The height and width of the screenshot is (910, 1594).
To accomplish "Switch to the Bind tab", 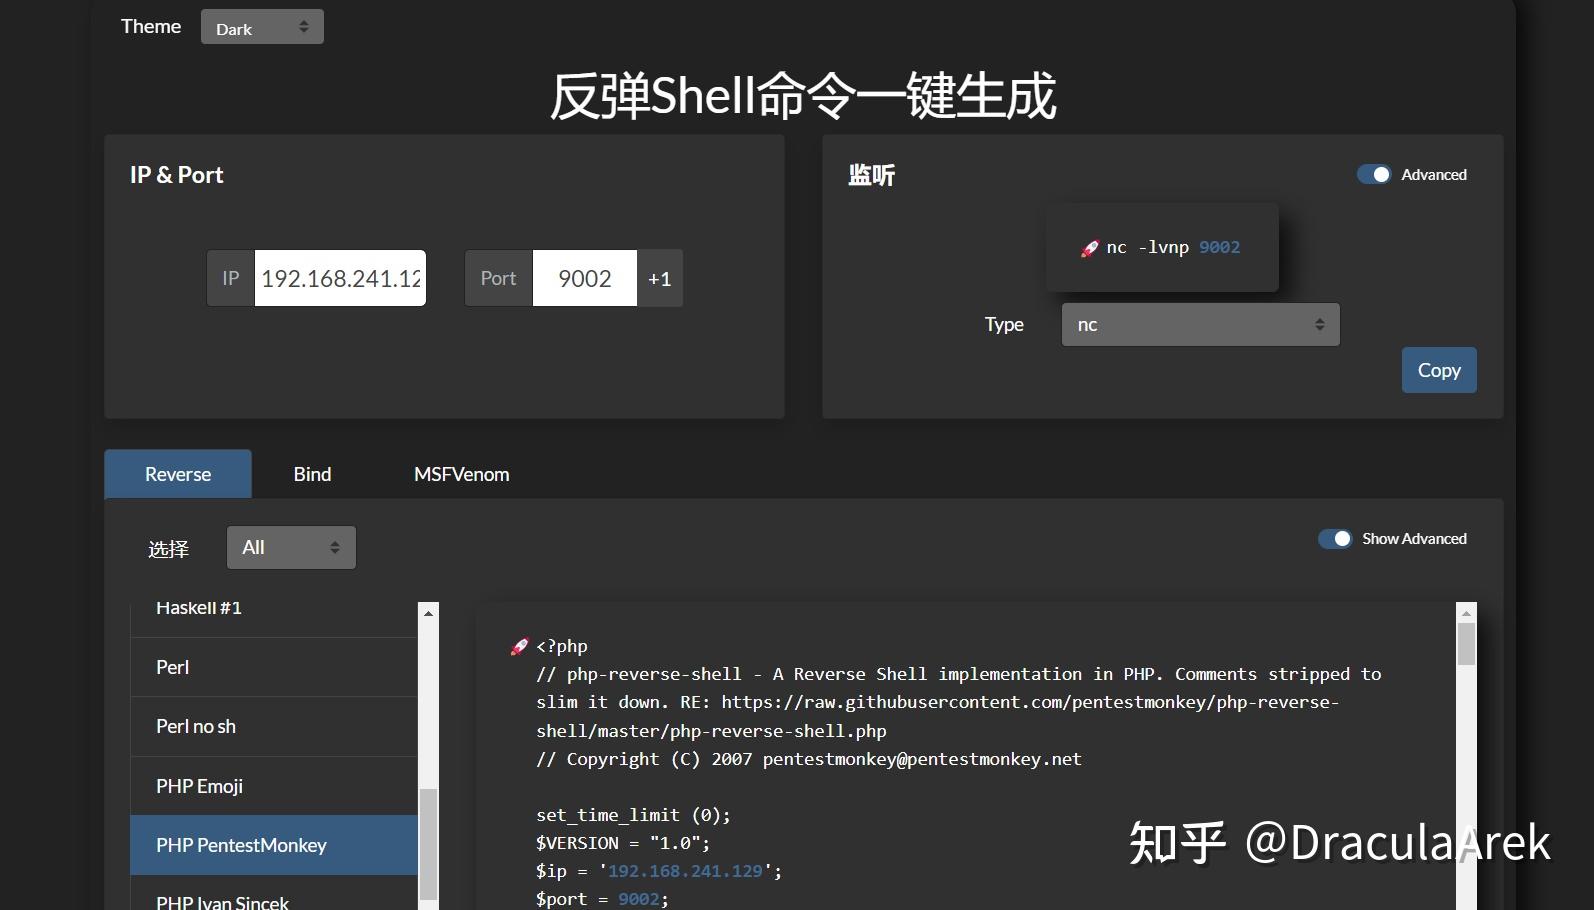I will click(312, 474).
